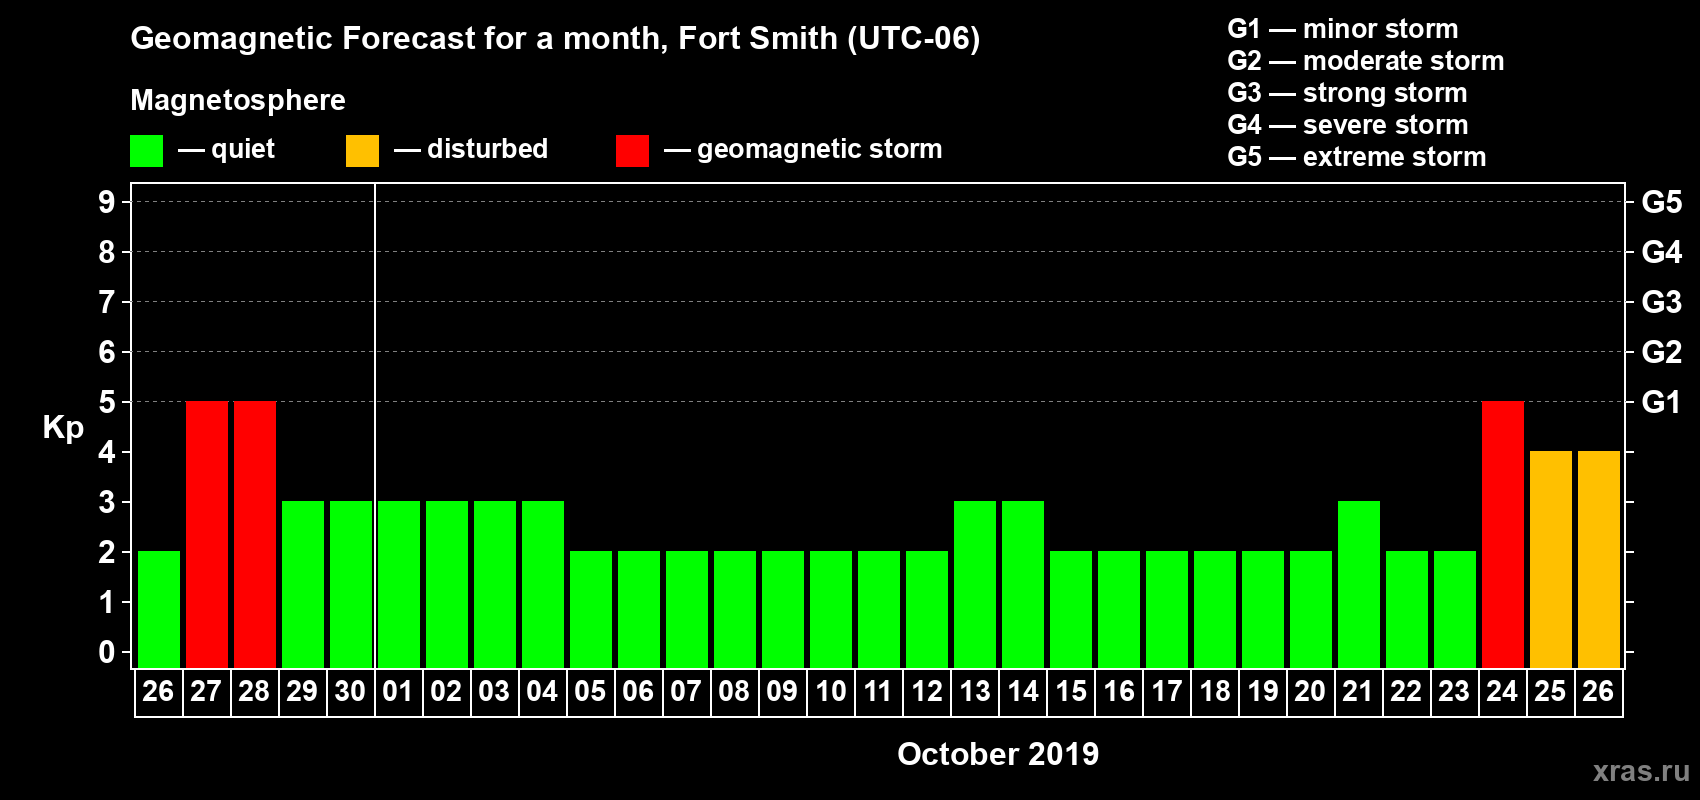Image resolution: width=1700 pixels, height=800 pixels.
Task: Click the G5 label on right axis
Action: pyautogui.click(x=1661, y=202)
